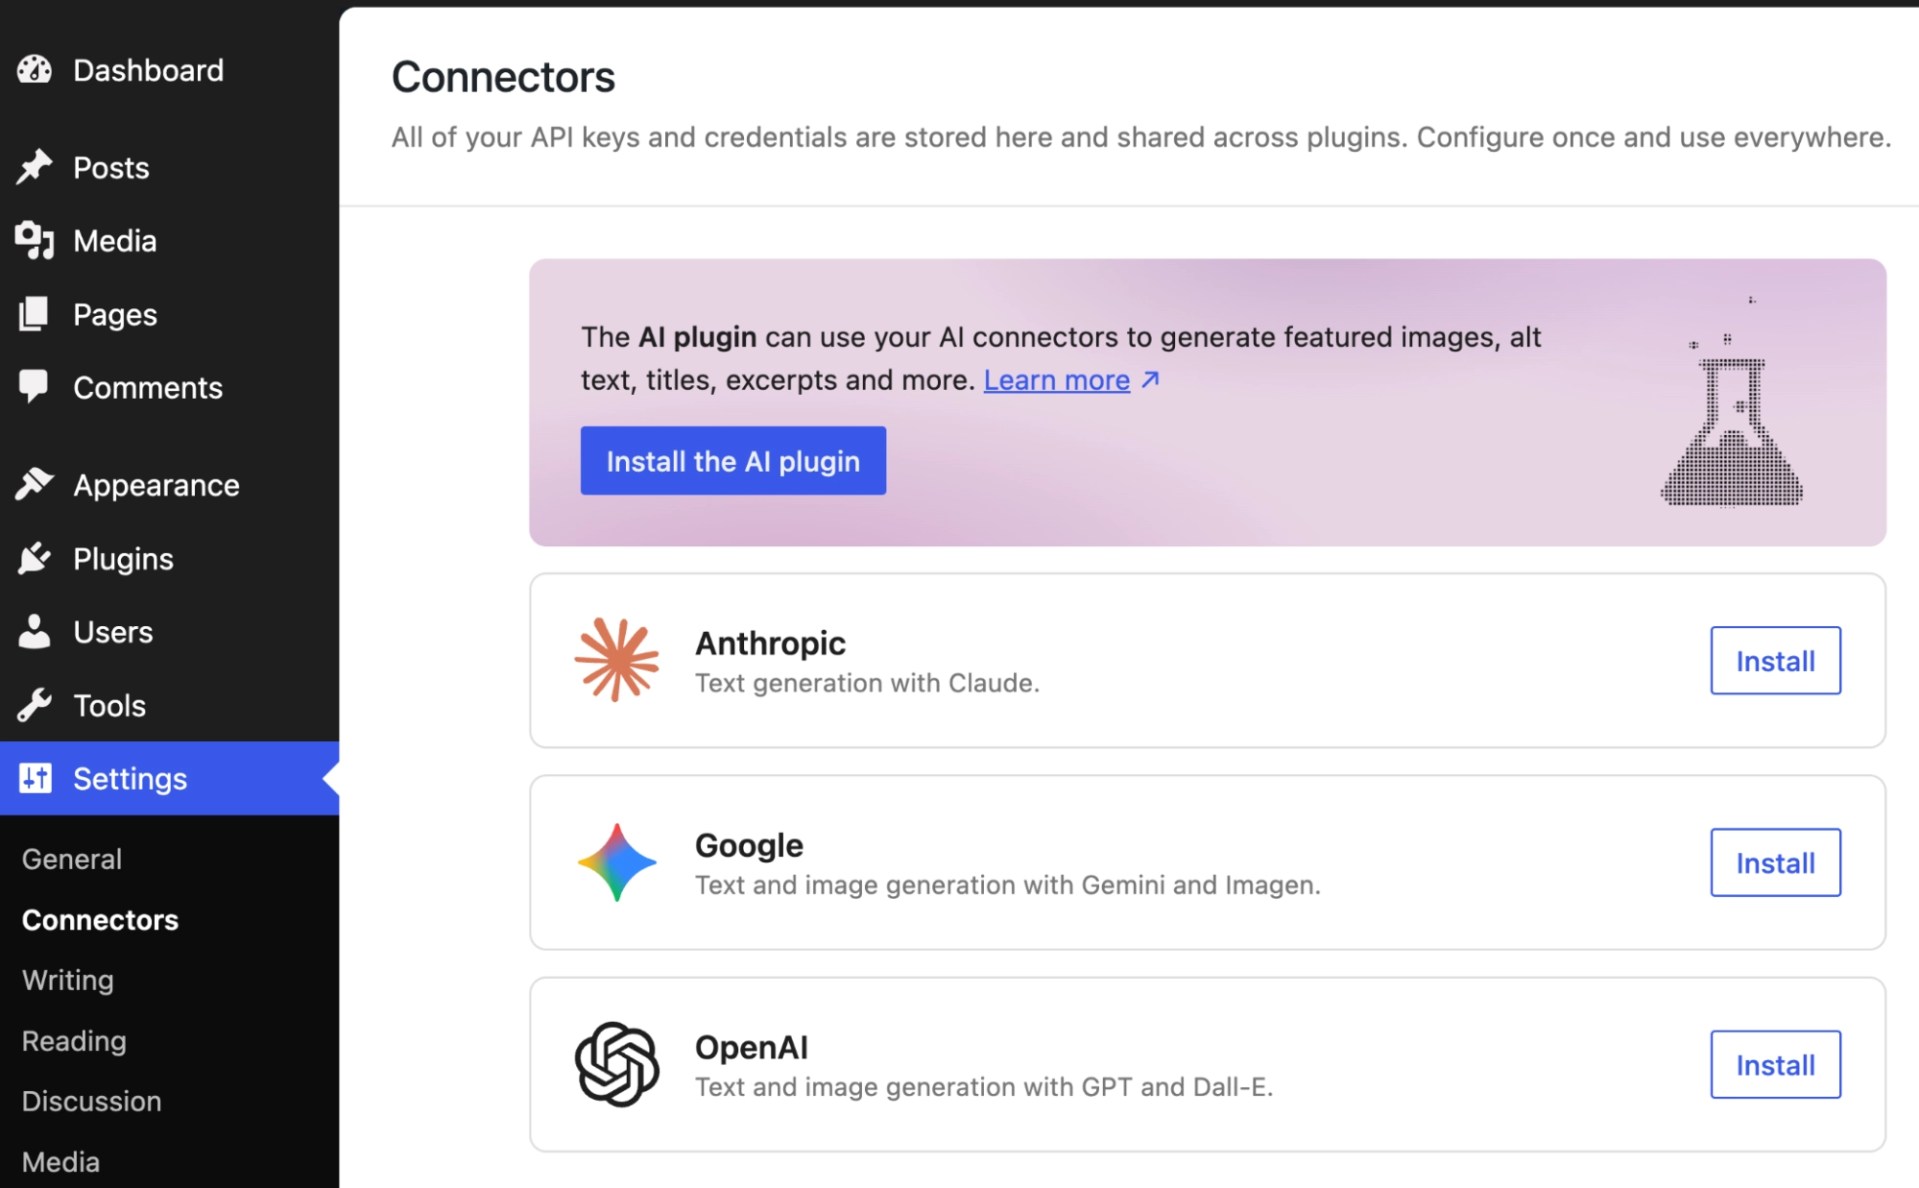This screenshot has width=1919, height=1188.
Task: Open the Users menu label
Action: pyautogui.click(x=113, y=632)
